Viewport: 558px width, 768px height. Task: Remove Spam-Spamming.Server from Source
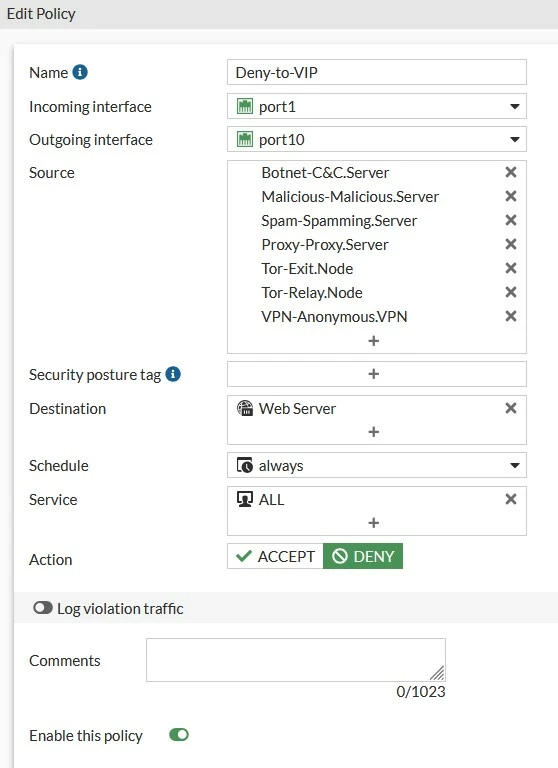[510, 220]
